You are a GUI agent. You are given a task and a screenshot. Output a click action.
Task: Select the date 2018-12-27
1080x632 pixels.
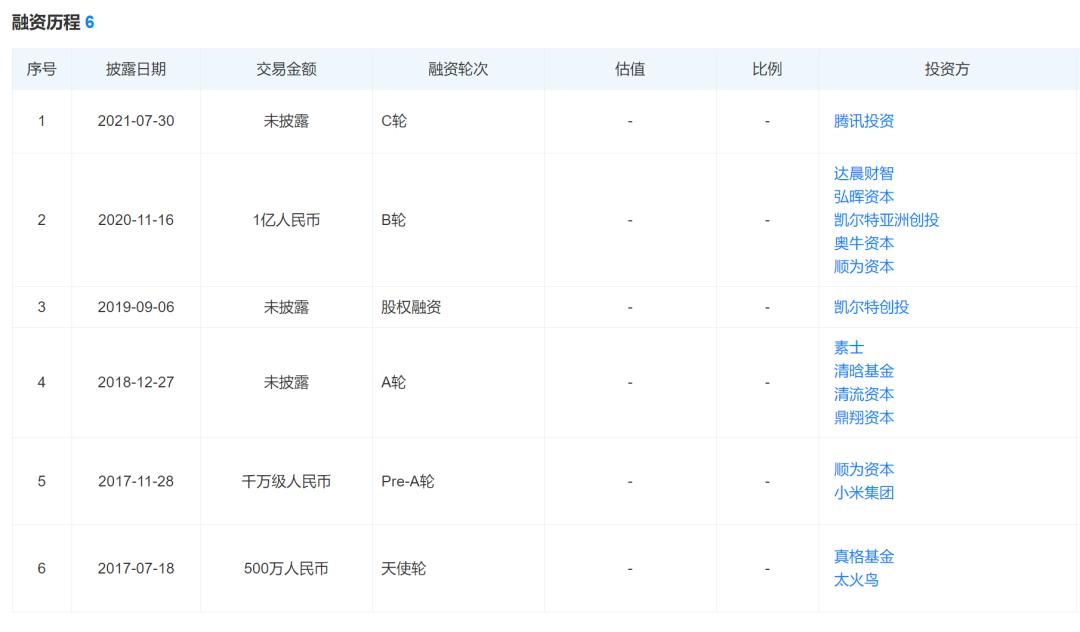point(136,383)
